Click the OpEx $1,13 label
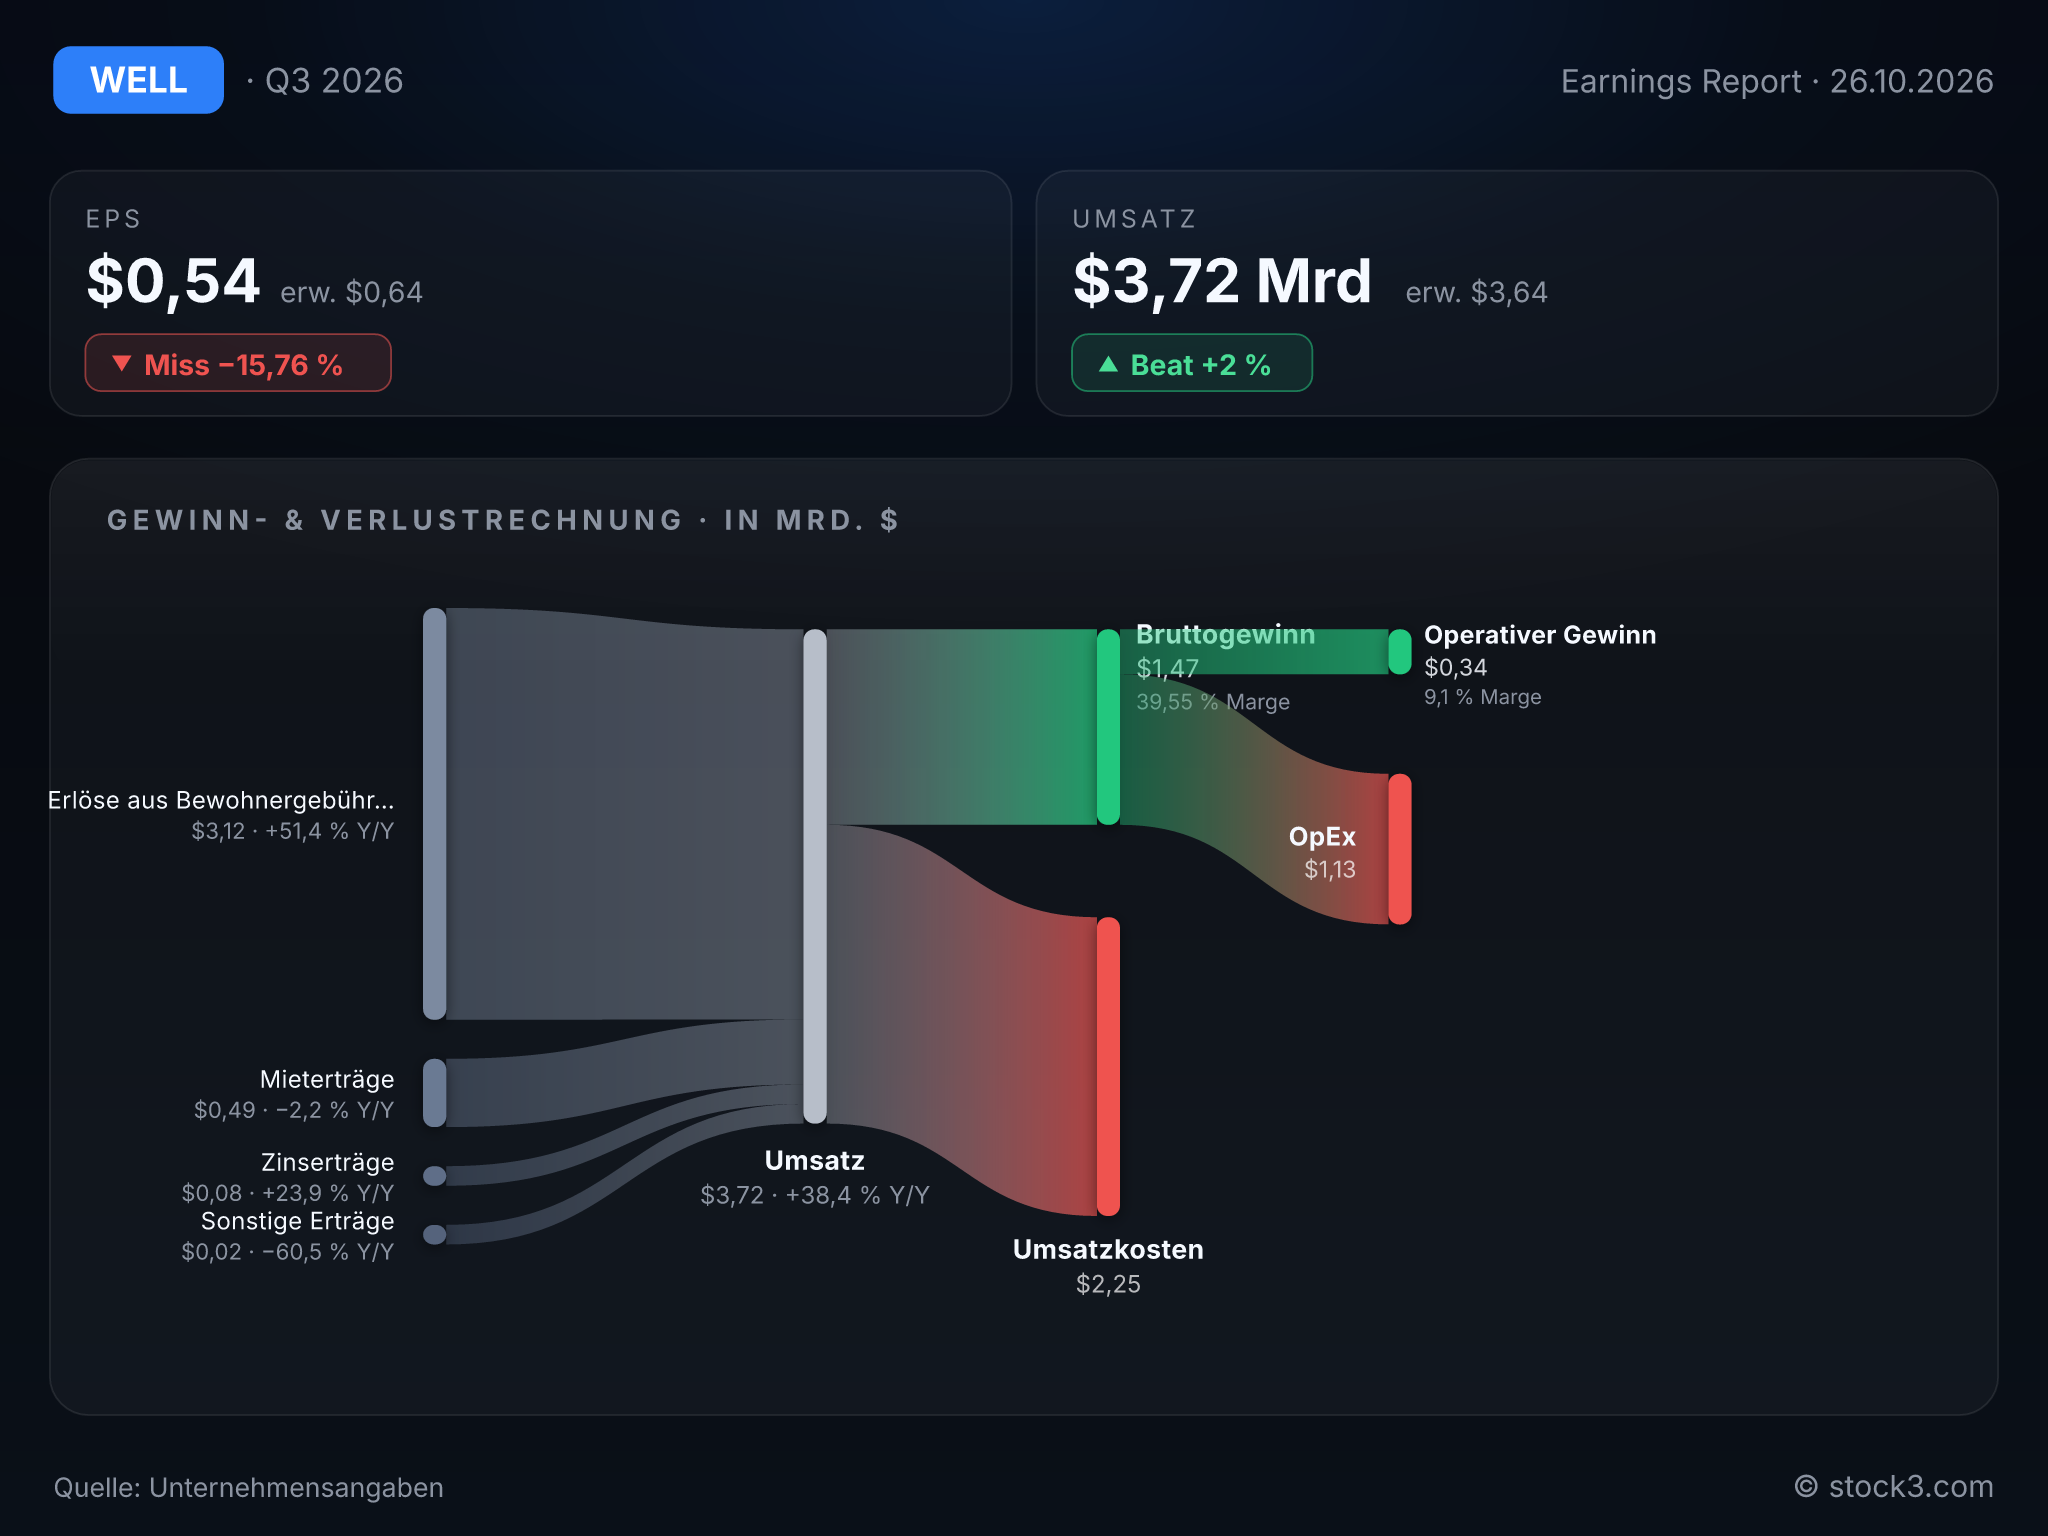The height and width of the screenshot is (1536, 2048). 1323,853
